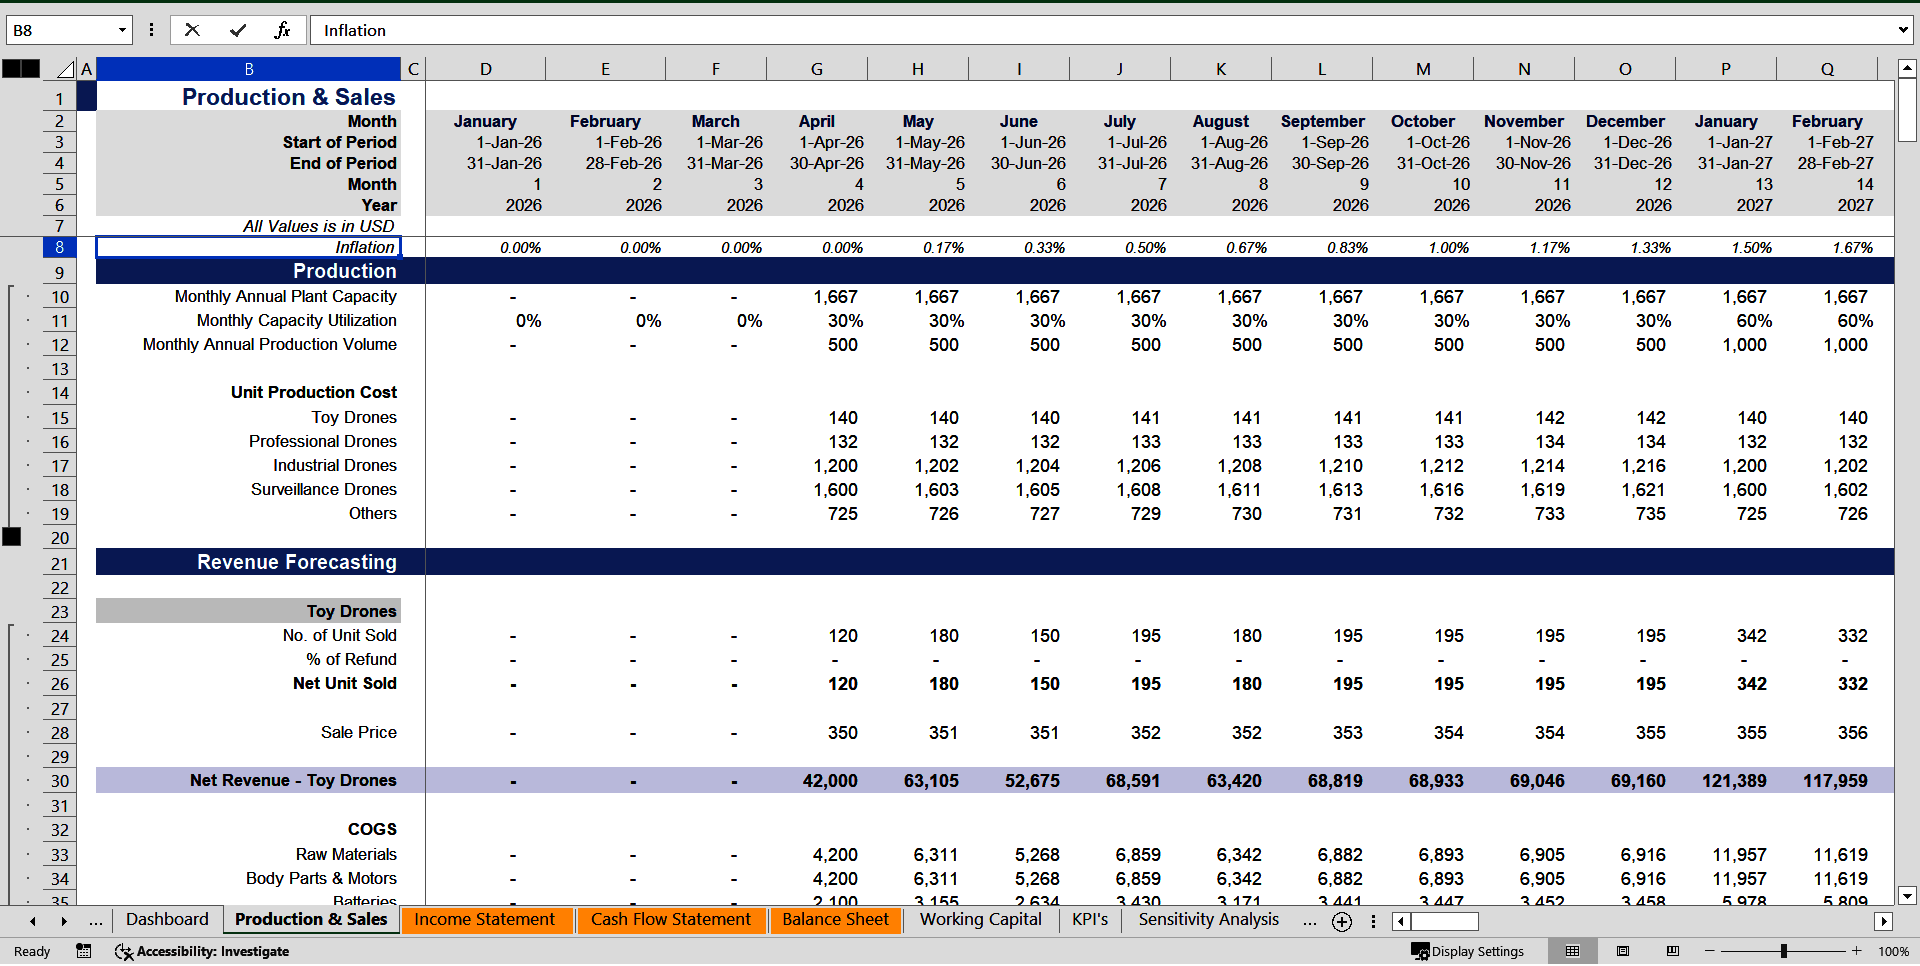Click the zoom slider handle
The height and width of the screenshot is (966, 1920).
point(1784,951)
